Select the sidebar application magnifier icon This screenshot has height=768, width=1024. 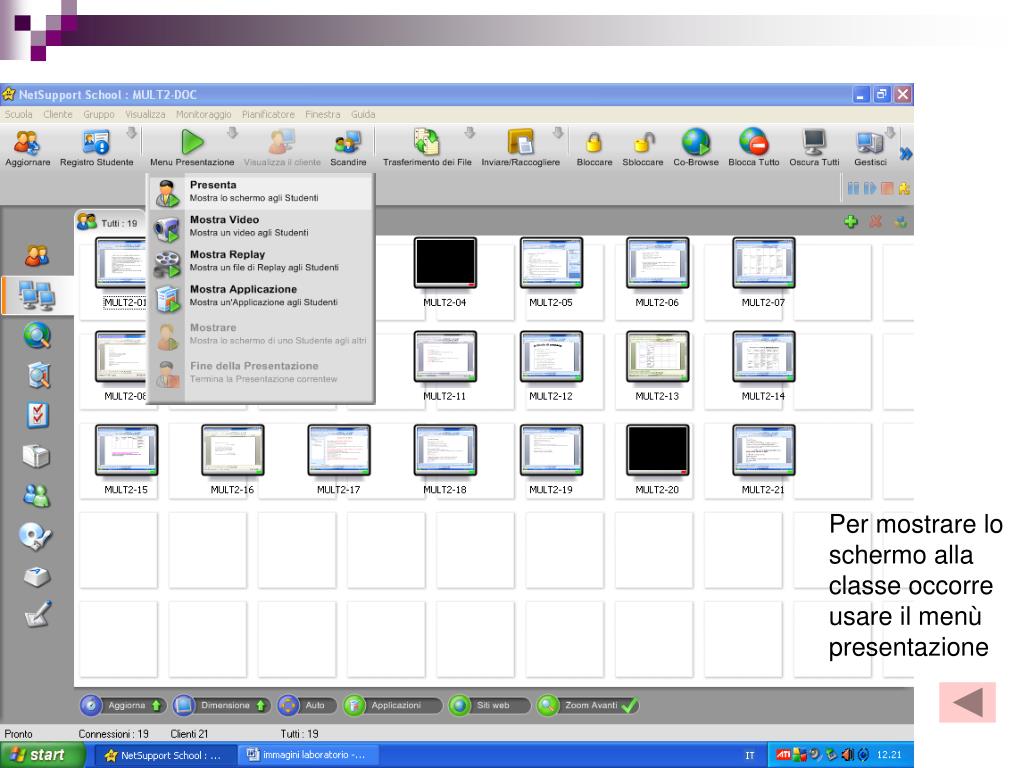(x=38, y=376)
